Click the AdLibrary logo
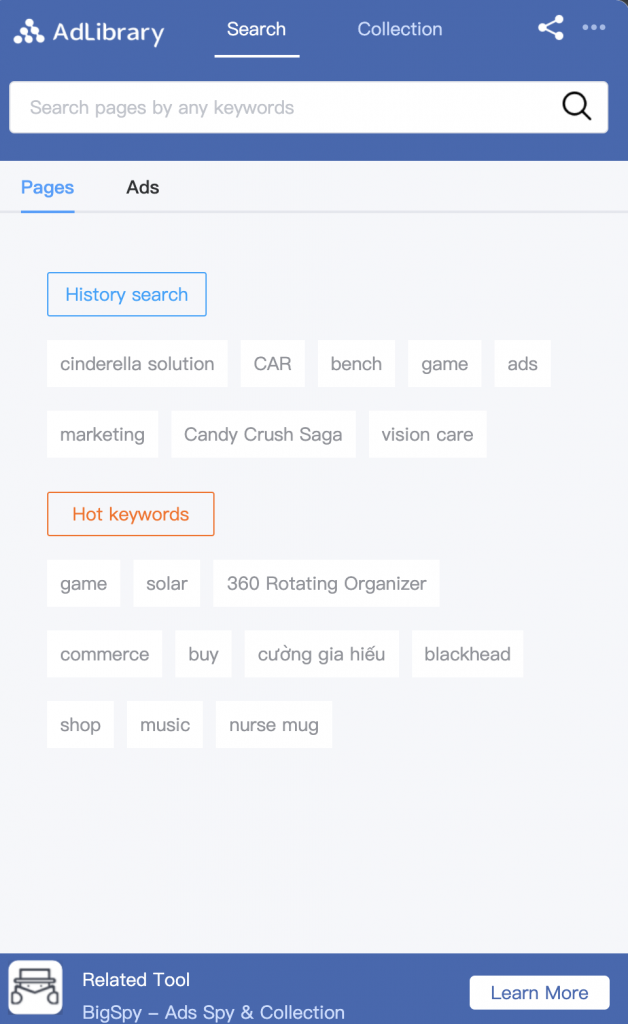628x1024 pixels. pyautogui.click(x=89, y=31)
